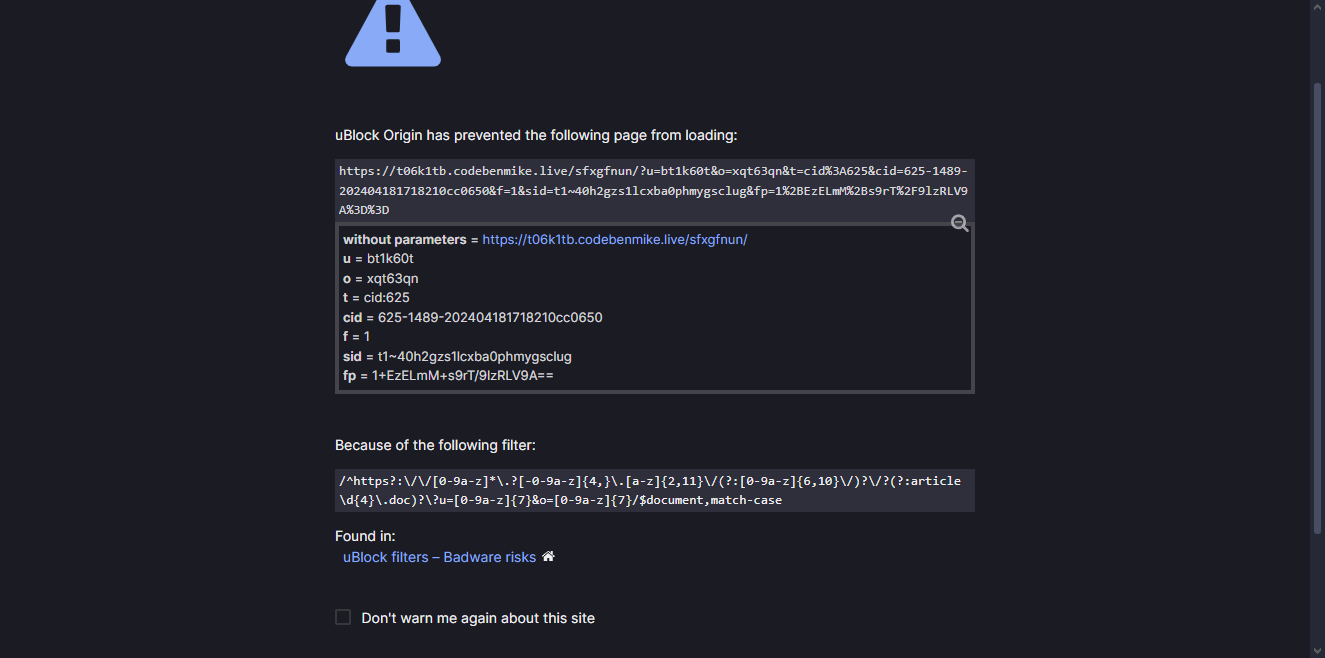The image size is (1325, 658).
Task: Open the codebenmike.live URL without parameters
Action: 614,240
